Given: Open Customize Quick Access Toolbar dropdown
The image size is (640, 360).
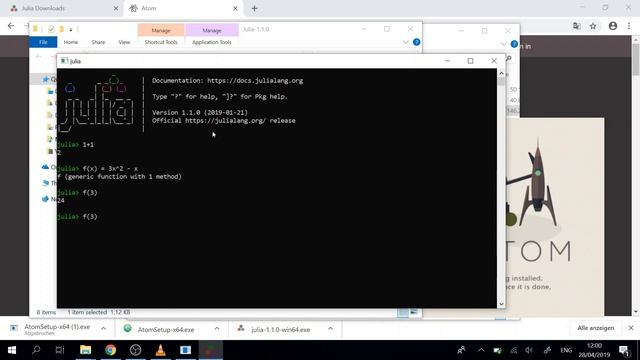Looking at the screenshot, I should click(71, 29).
